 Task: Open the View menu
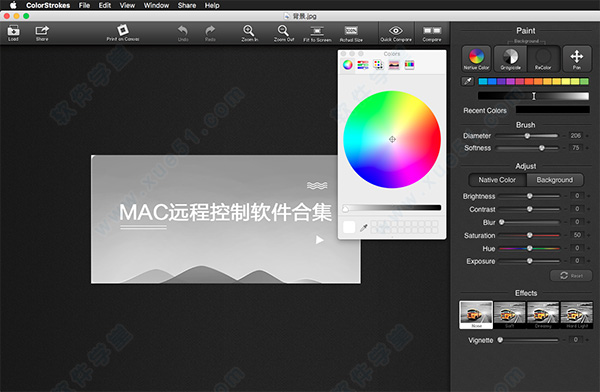point(127,5)
